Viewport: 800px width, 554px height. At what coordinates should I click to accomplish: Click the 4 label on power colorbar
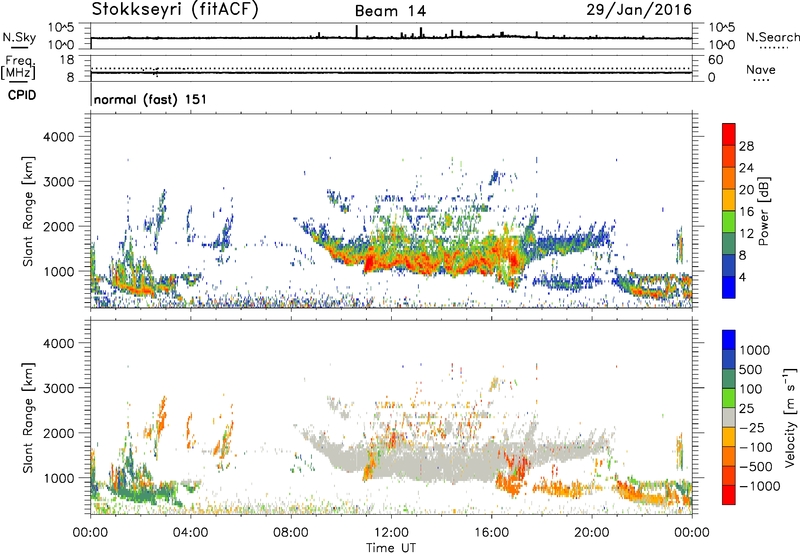click(743, 278)
